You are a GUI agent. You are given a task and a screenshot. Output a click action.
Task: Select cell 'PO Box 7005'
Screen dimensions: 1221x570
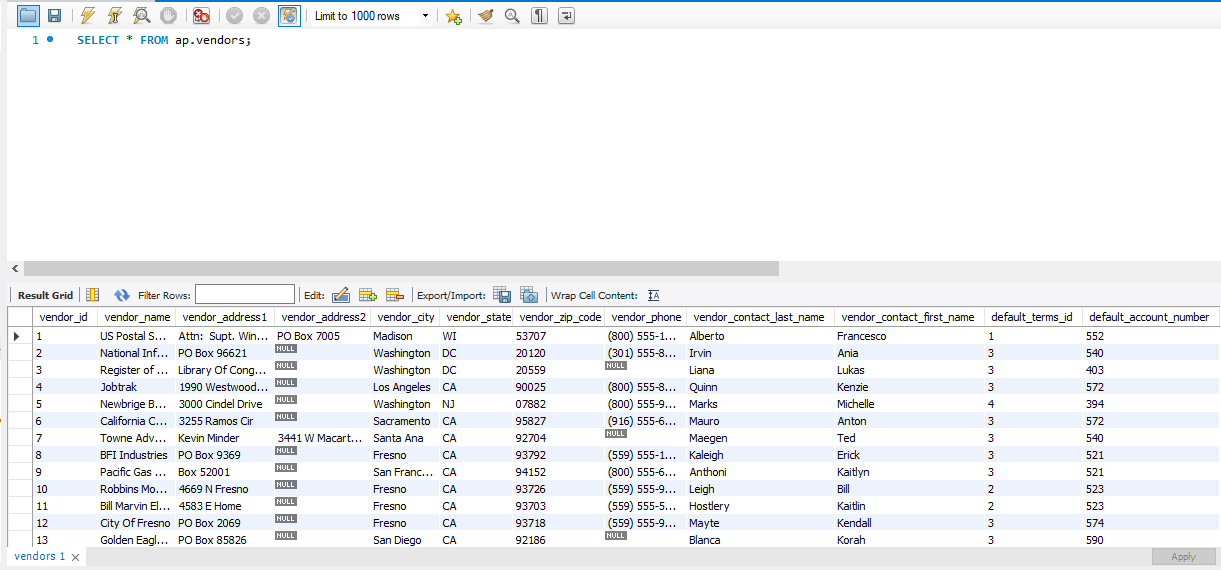click(x=322, y=336)
